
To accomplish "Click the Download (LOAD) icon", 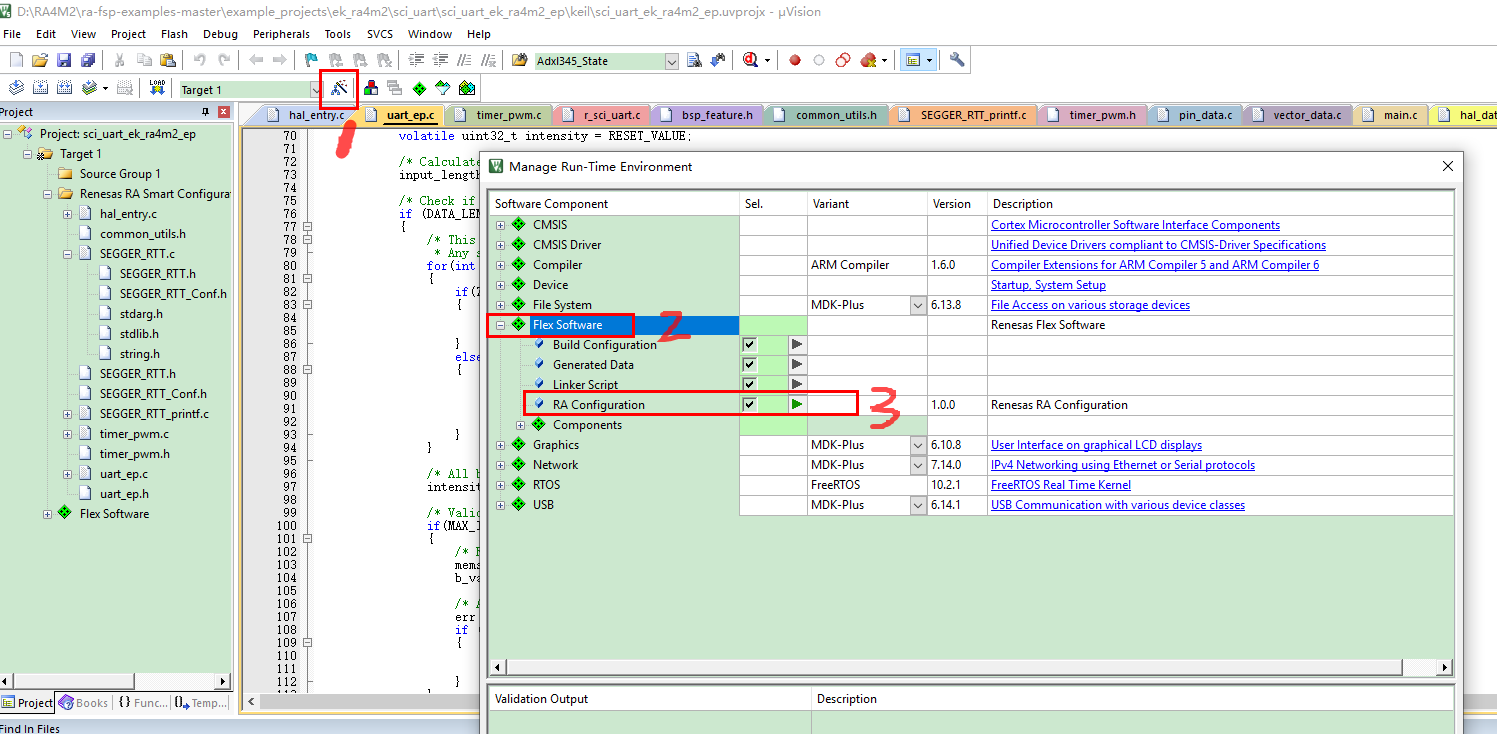I will click(x=157, y=88).
